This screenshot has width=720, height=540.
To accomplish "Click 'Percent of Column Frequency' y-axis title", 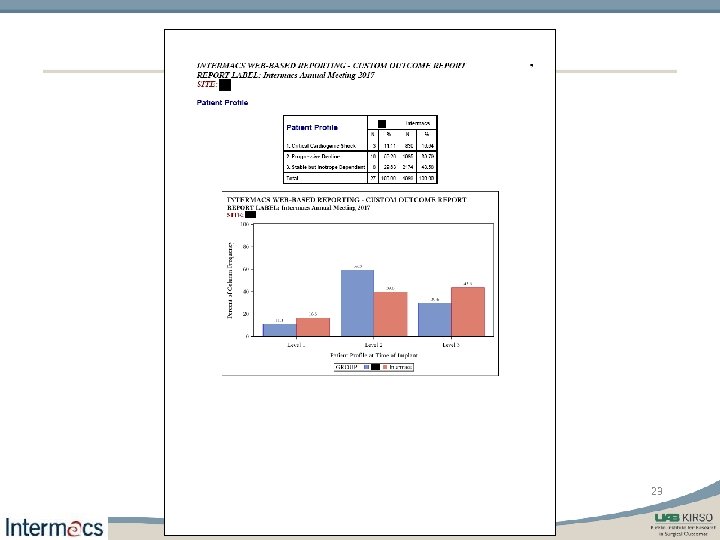I will pos(230,280).
